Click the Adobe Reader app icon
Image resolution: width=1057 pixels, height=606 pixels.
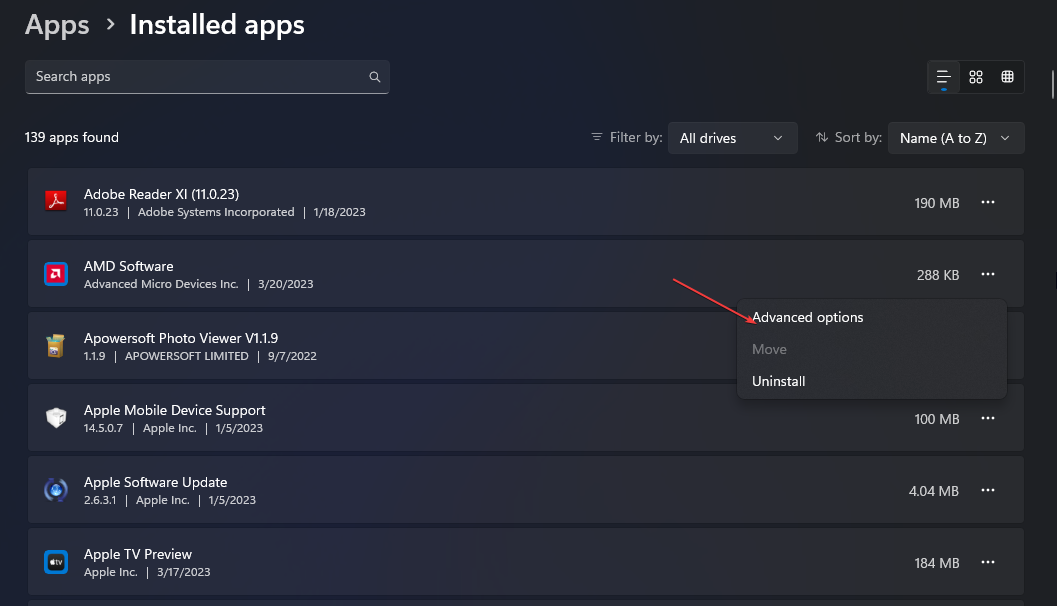click(x=55, y=202)
